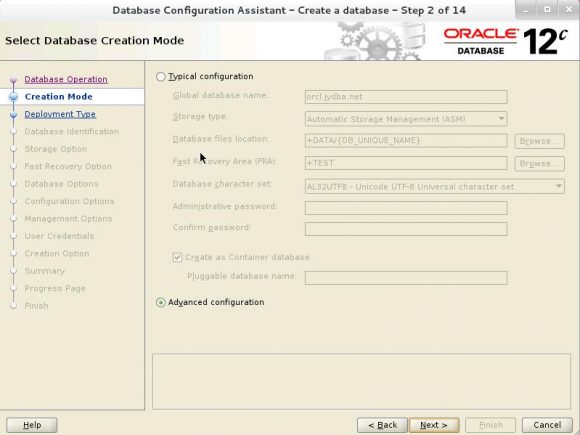Minimize the Database Configuration Assistant window
The height and width of the screenshot is (435, 580).
click(x=526, y=10)
